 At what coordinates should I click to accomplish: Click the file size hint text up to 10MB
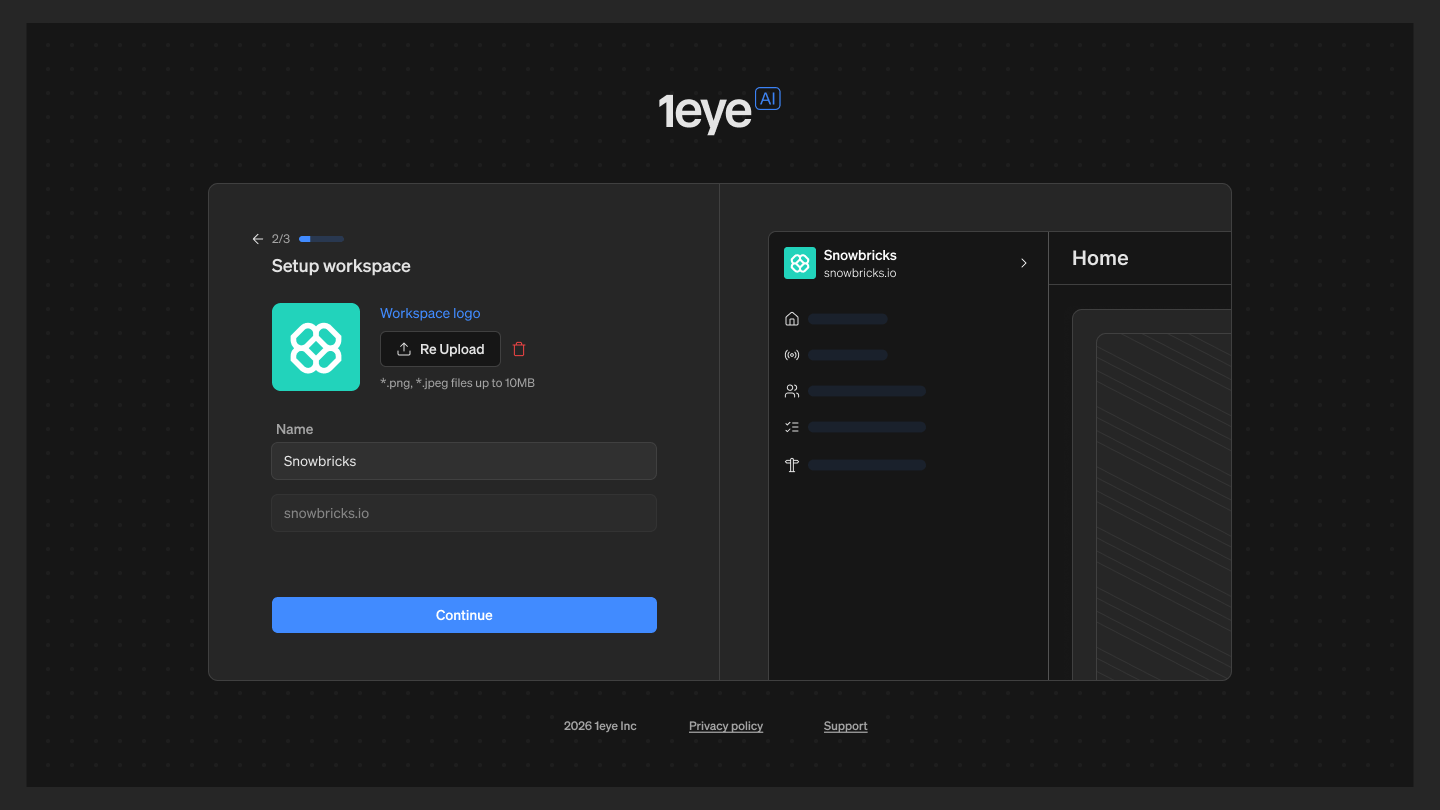coord(458,383)
